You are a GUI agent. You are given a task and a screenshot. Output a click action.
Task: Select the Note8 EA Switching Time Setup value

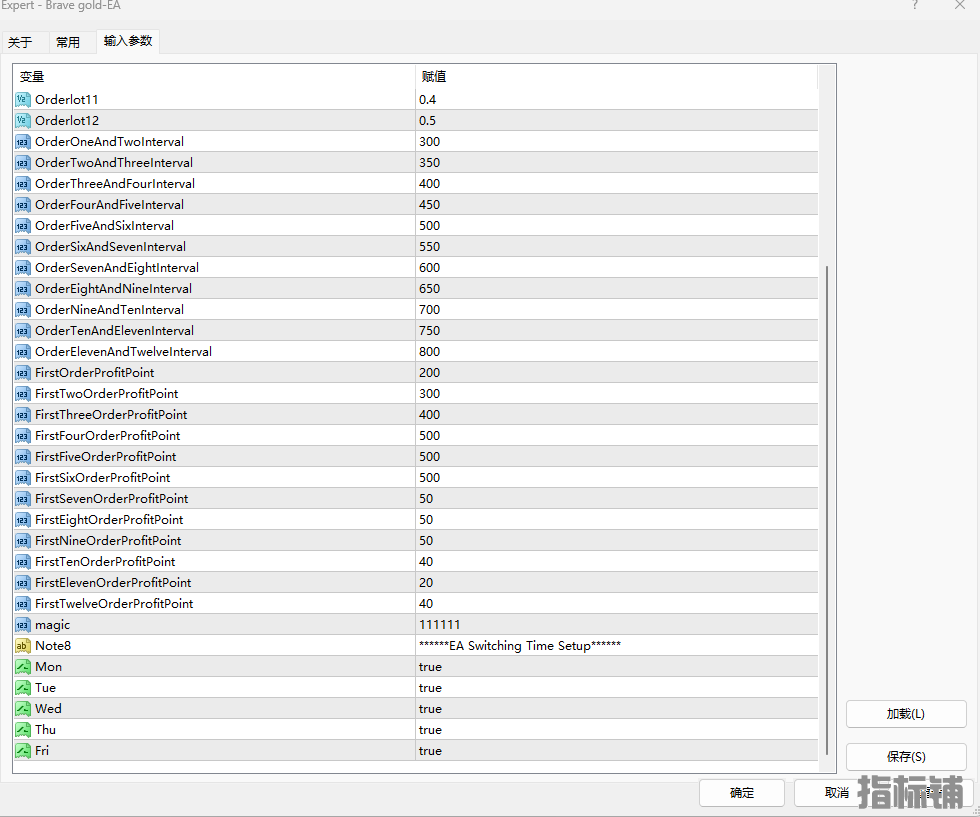tap(519, 646)
